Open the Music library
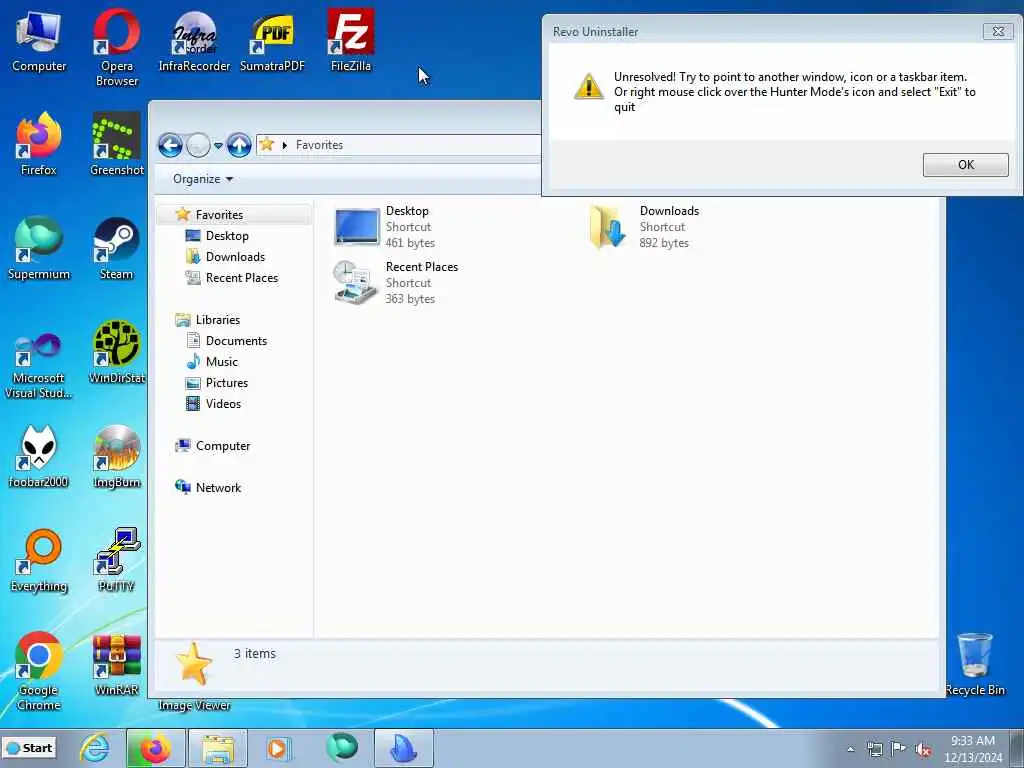The width and height of the screenshot is (1024, 768). pos(221,362)
